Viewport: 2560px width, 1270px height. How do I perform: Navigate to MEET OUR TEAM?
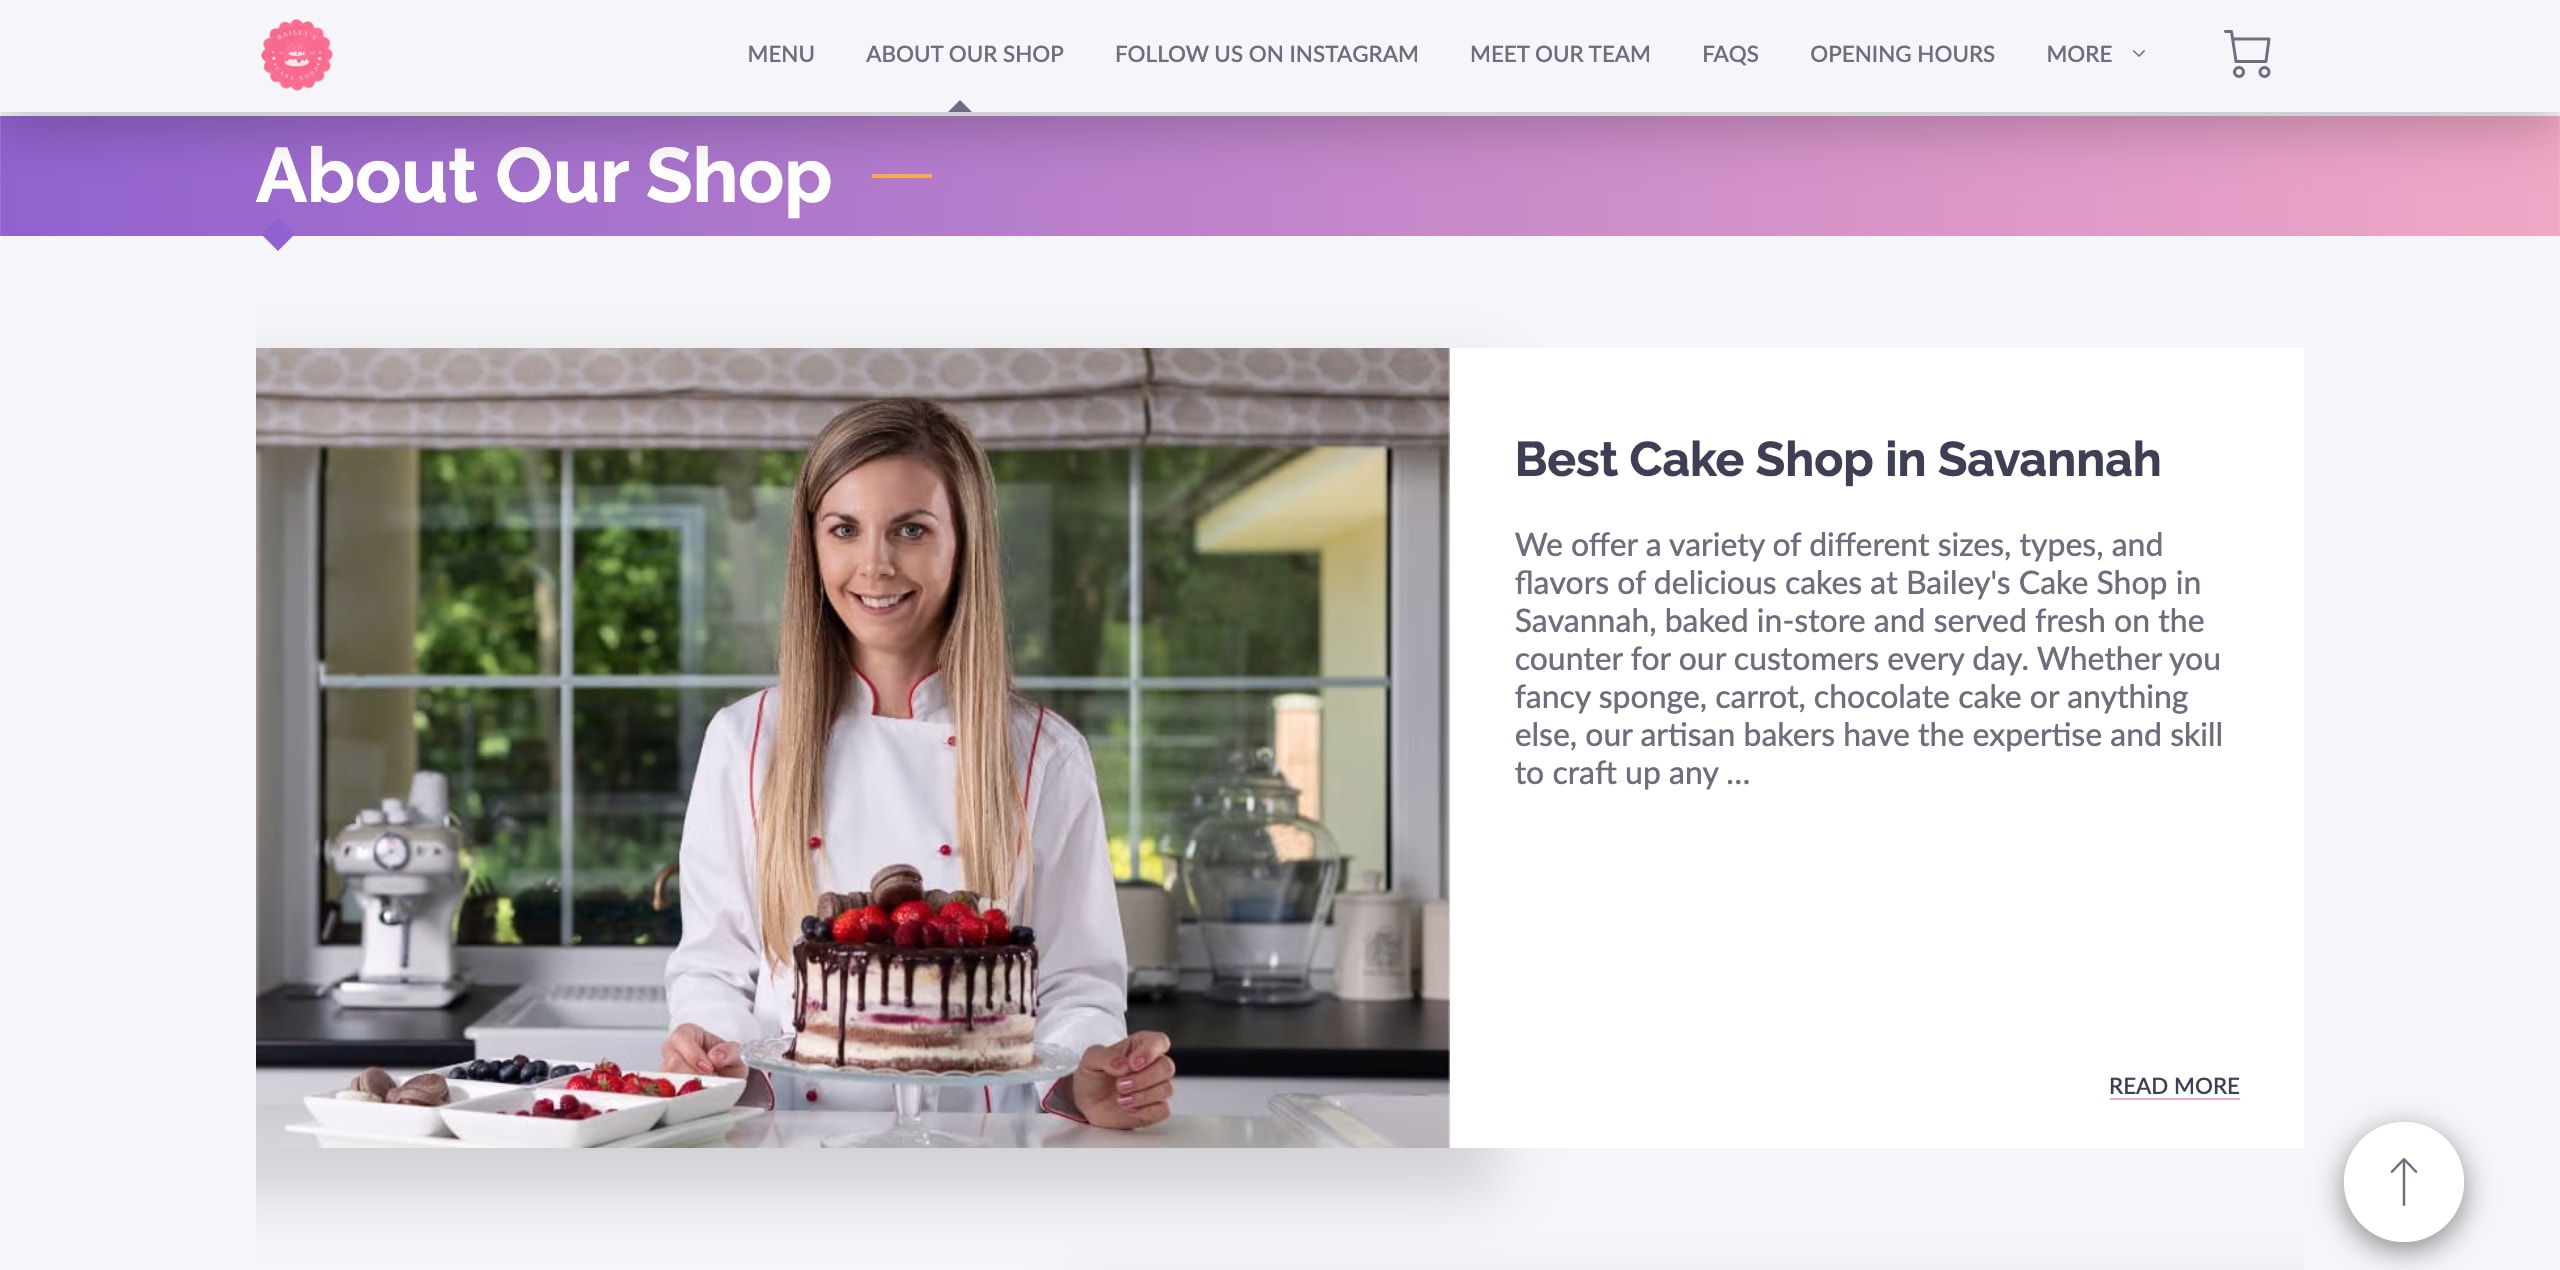coord(1560,54)
